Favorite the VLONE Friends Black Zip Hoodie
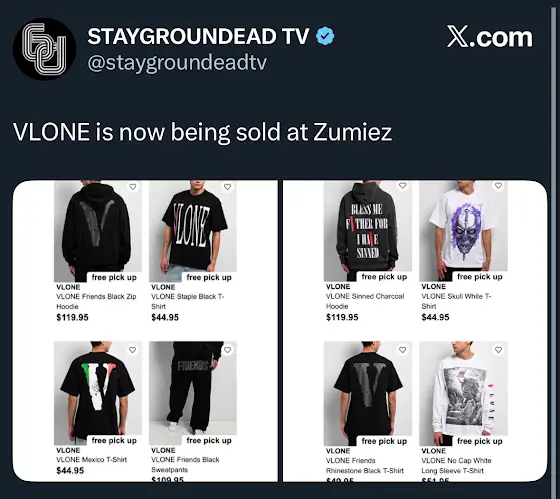 click(x=133, y=187)
